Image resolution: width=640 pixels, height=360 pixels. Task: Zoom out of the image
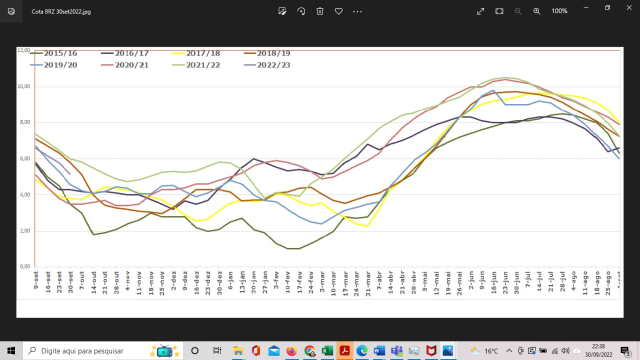[x=518, y=11]
